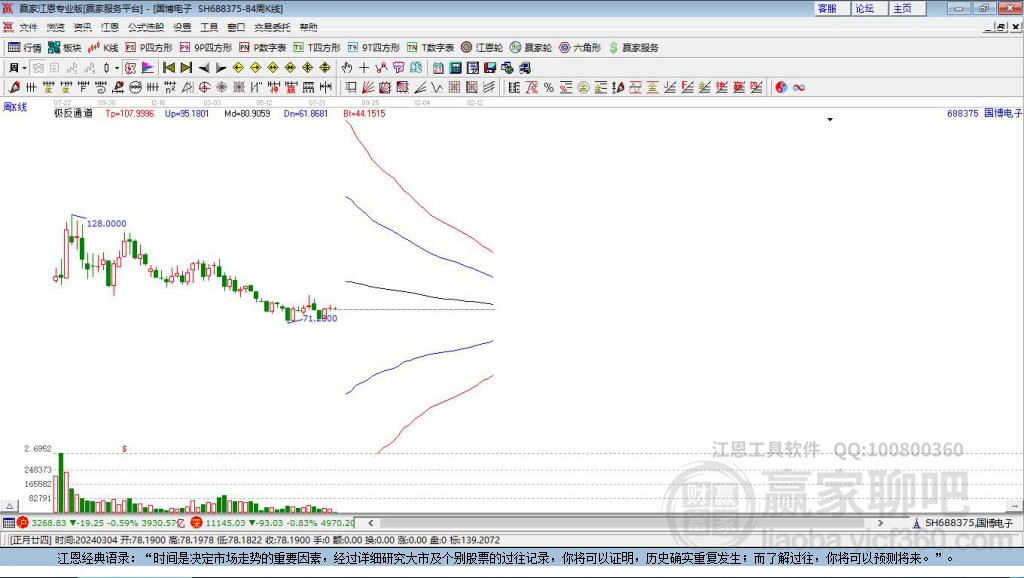
Task: Click the 论坛 forum button
Action: click(x=870, y=8)
